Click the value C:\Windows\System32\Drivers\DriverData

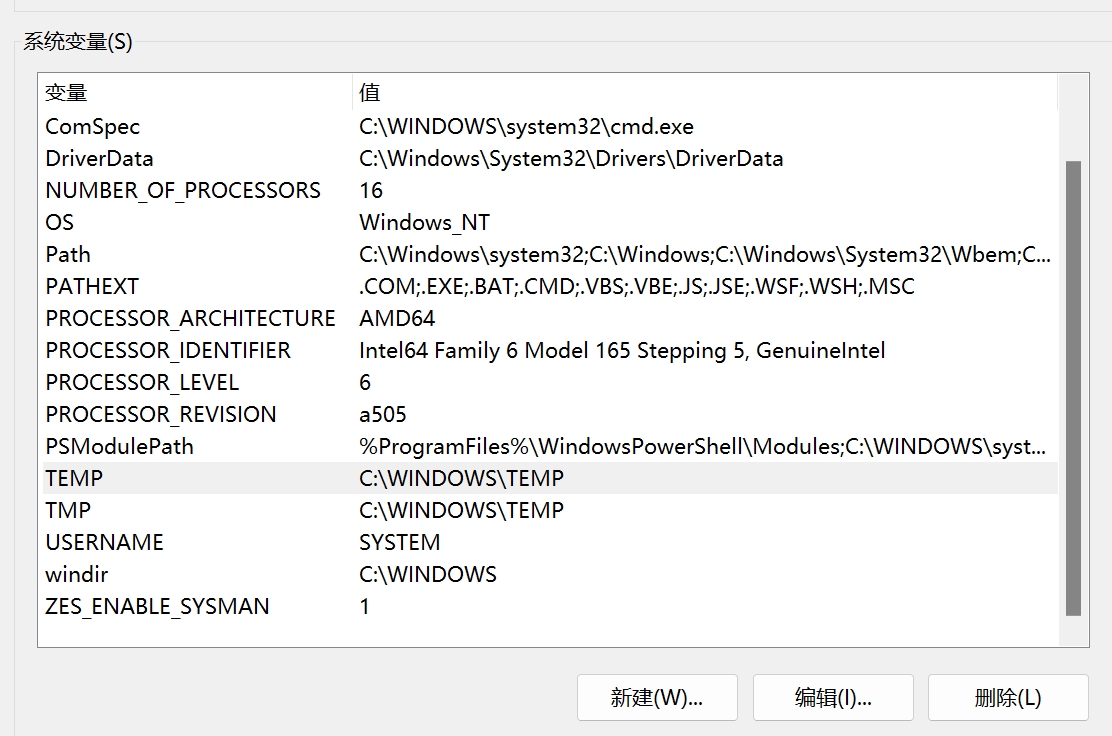[571, 158]
